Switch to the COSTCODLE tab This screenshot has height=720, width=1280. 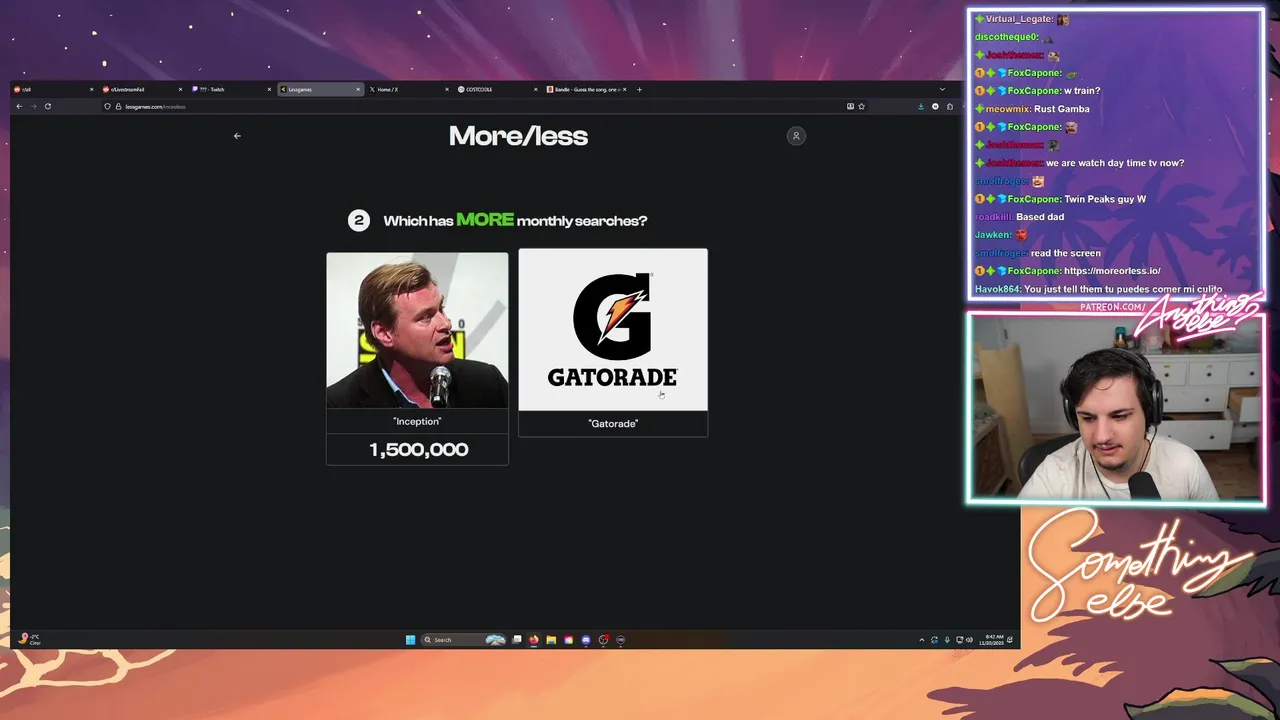pyautogui.click(x=496, y=89)
